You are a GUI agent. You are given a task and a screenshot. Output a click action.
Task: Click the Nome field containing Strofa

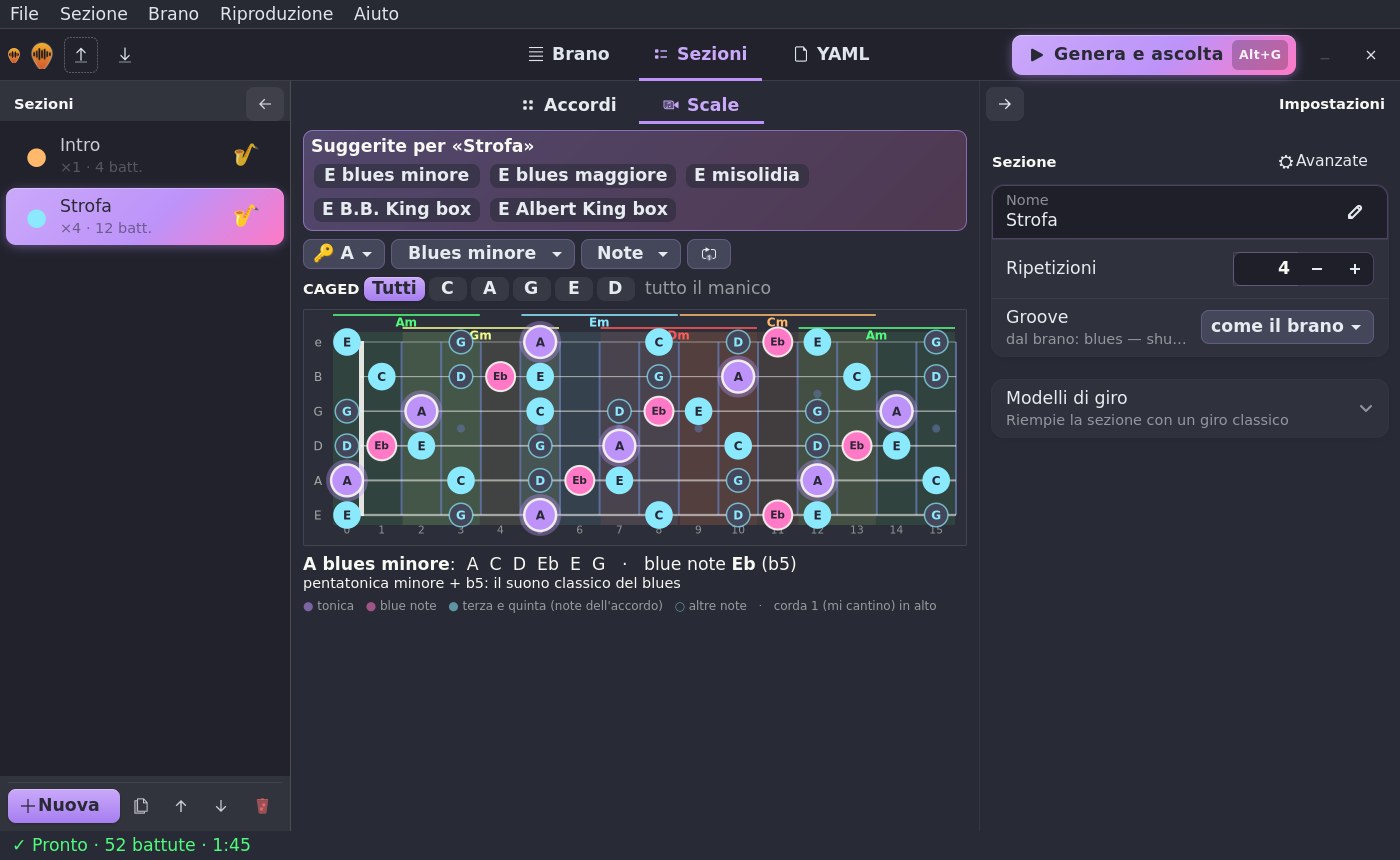pyautogui.click(x=1190, y=212)
